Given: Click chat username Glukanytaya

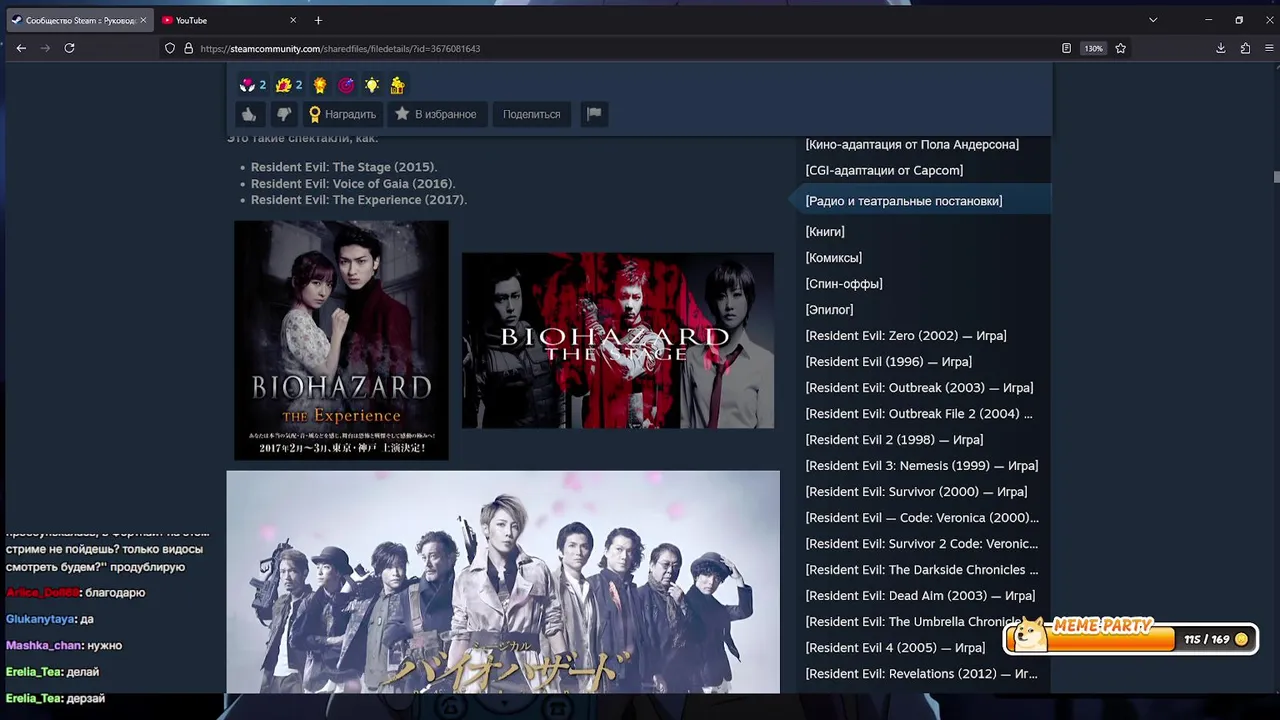Looking at the screenshot, I should [40, 619].
